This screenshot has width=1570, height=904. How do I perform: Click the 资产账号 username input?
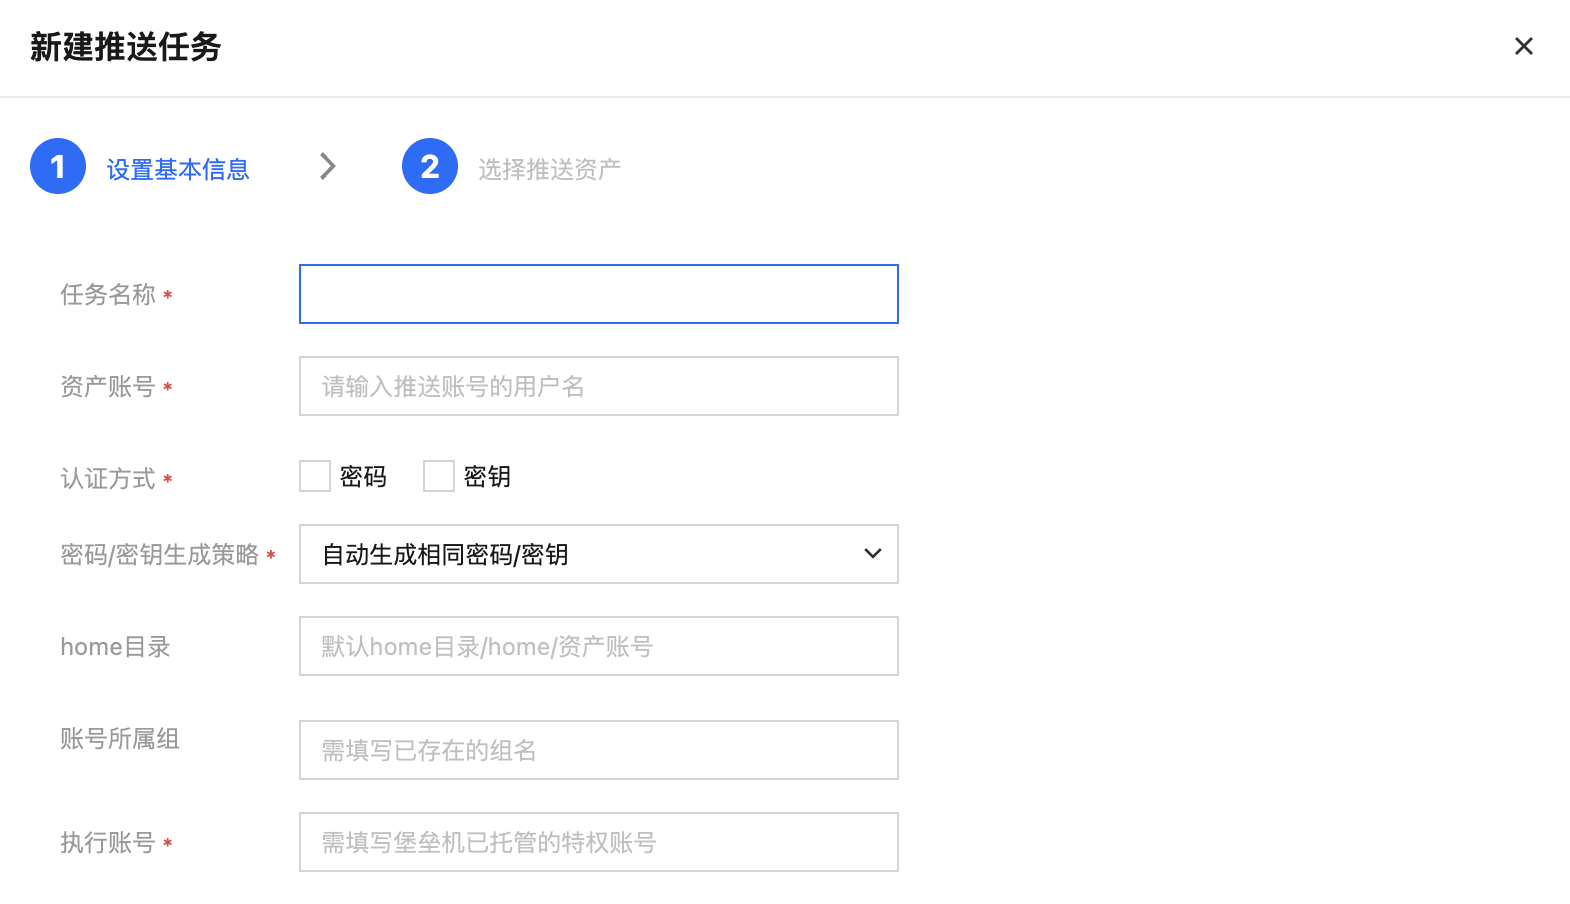[x=598, y=386]
